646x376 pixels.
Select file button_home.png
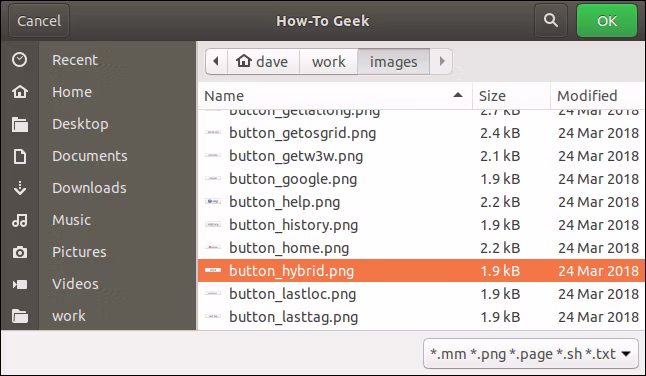(421, 248)
